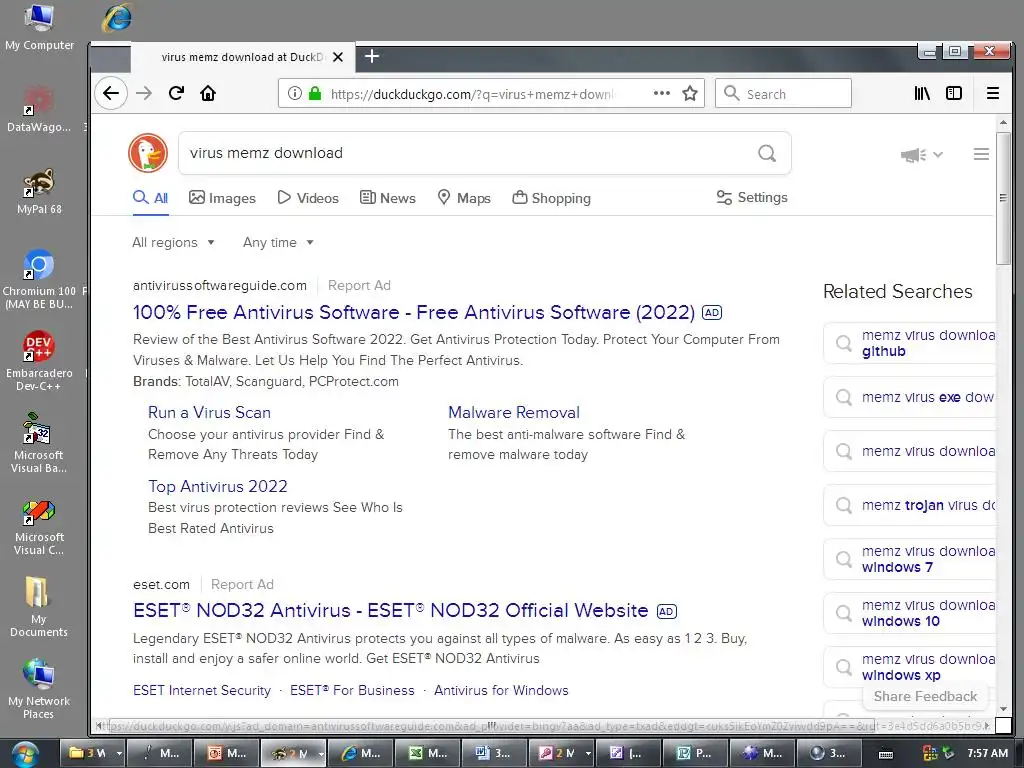This screenshot has height=768, width=1024.
Task: Search related: memz virus download windows xp
Action: click(910, 667)
